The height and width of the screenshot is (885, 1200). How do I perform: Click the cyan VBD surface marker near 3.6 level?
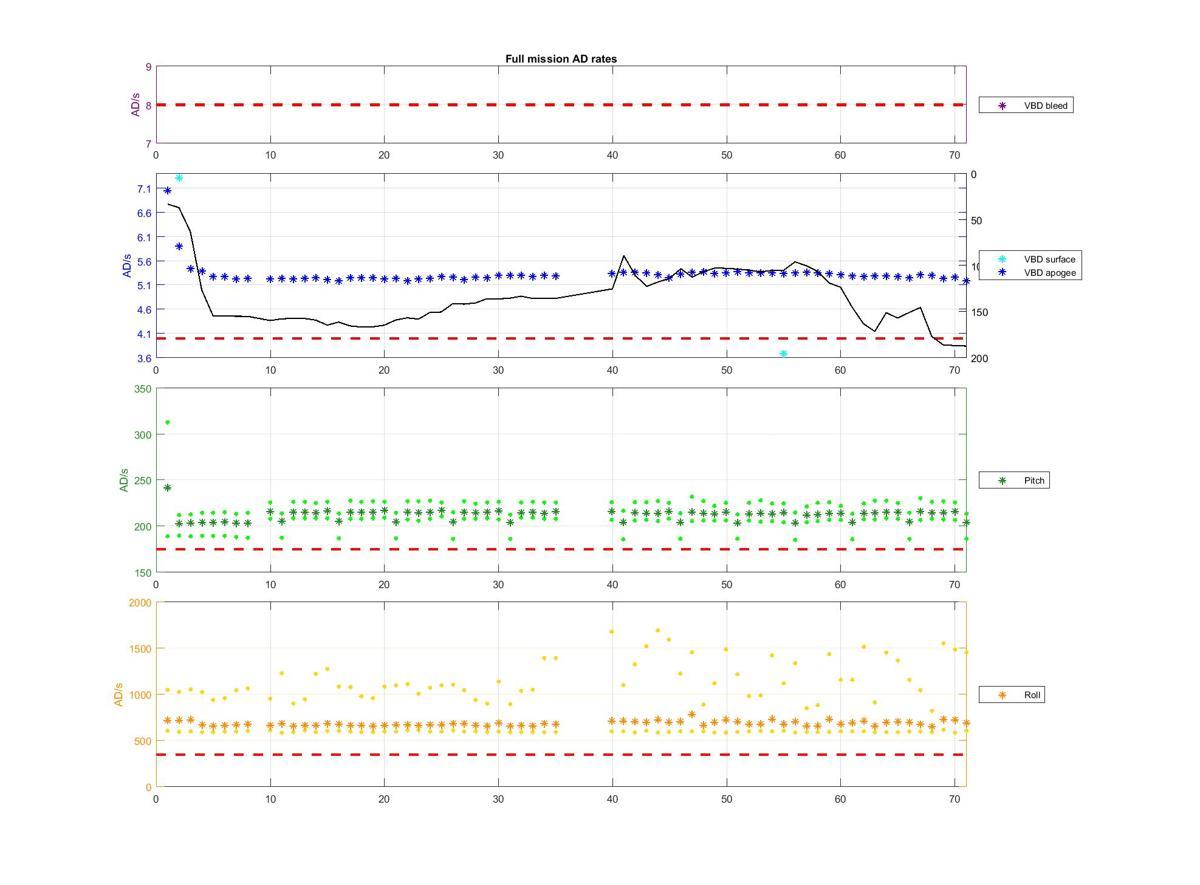point(783,354)
